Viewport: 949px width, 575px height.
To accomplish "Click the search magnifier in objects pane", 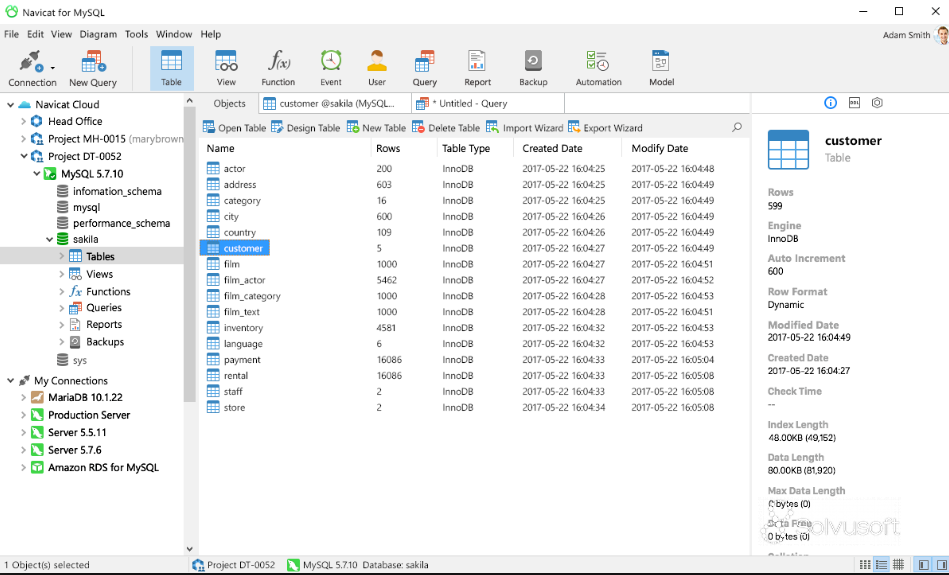I will [x=737, y=128].
